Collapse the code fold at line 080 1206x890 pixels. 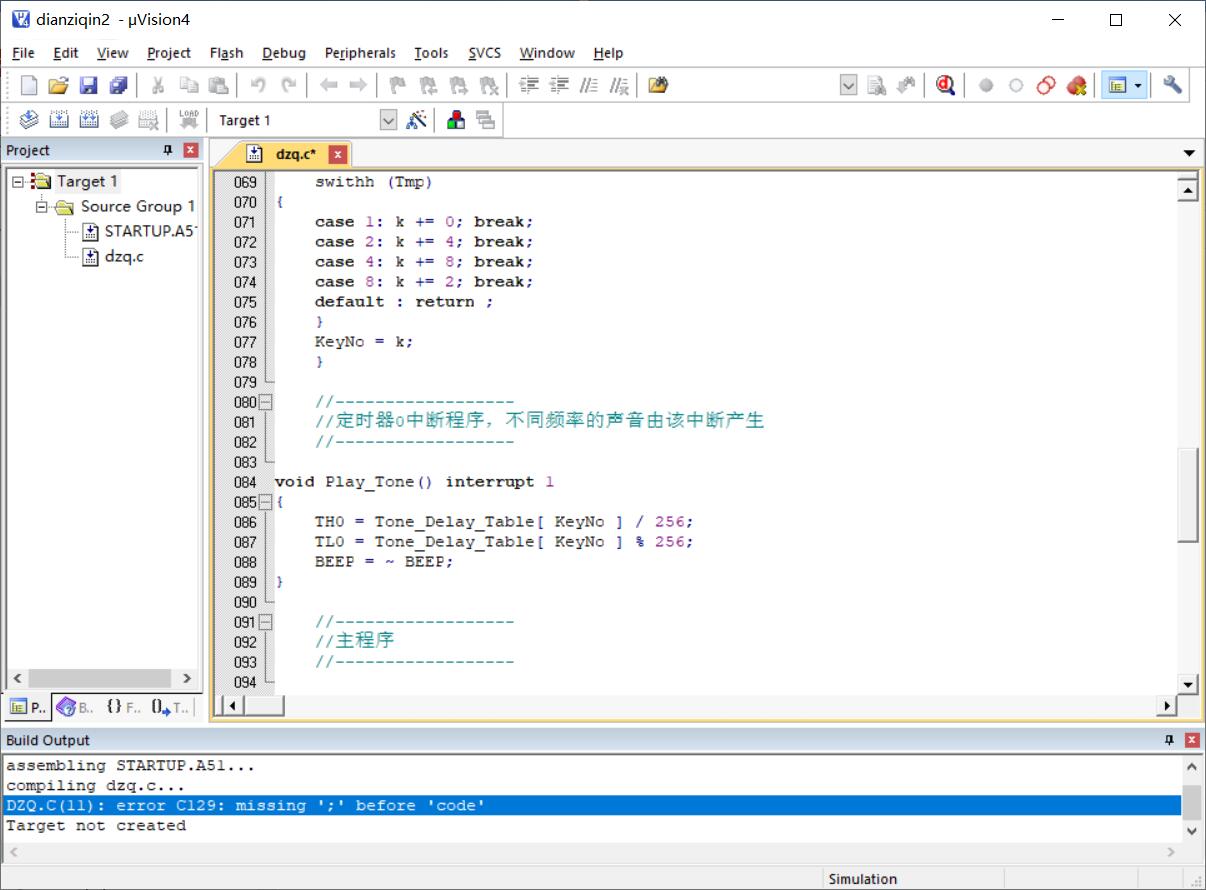(265, 402)
